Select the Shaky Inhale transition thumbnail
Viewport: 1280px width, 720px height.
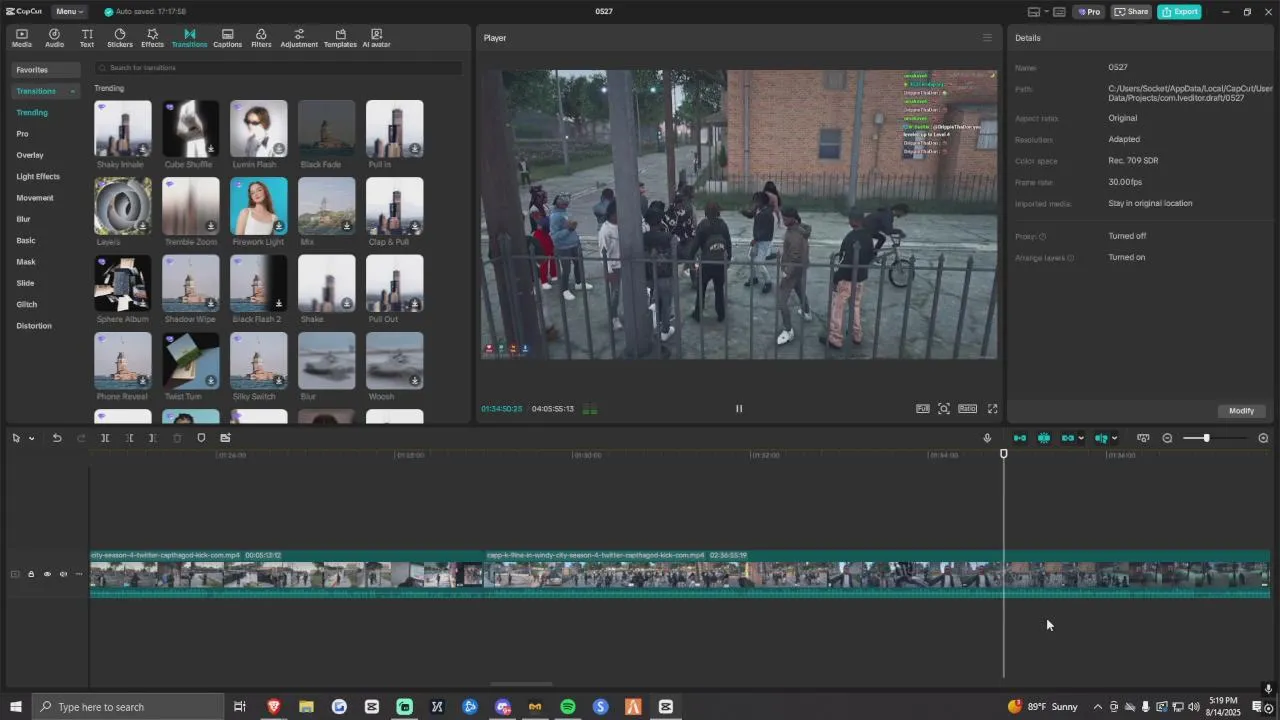coord(123,128)
